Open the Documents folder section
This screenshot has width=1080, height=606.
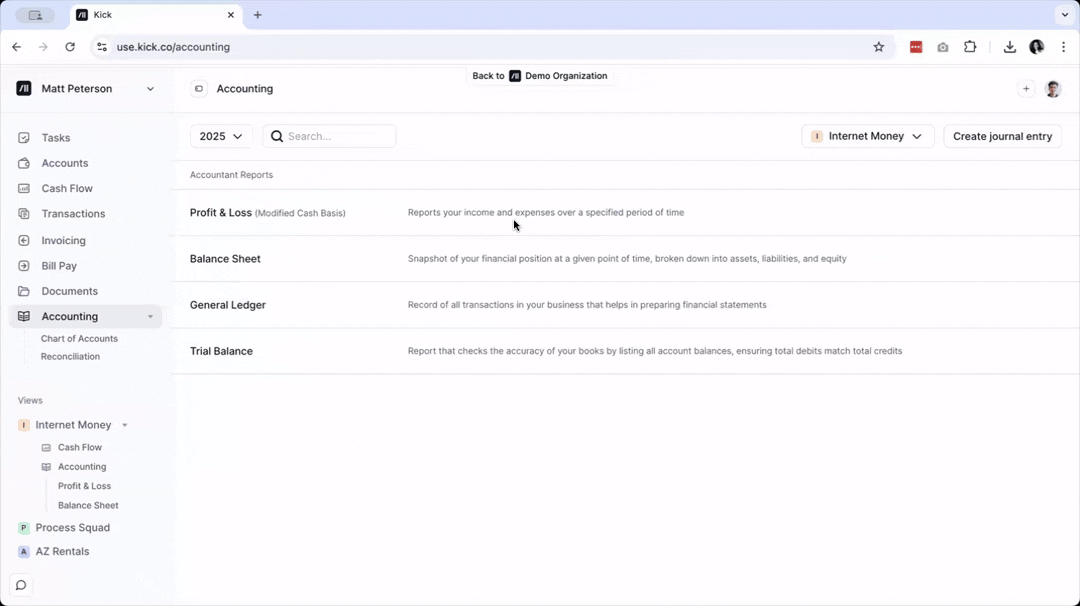pyautogui.click(x=69, y=291)
